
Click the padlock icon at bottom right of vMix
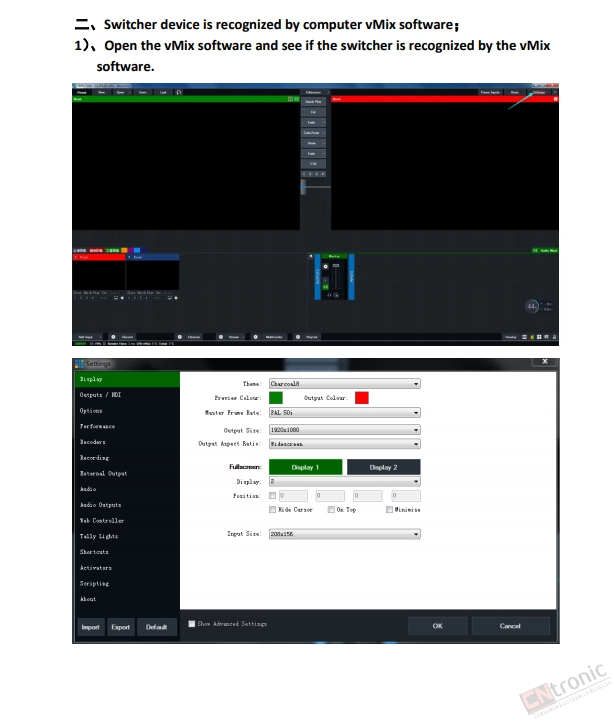pos(554,337)
